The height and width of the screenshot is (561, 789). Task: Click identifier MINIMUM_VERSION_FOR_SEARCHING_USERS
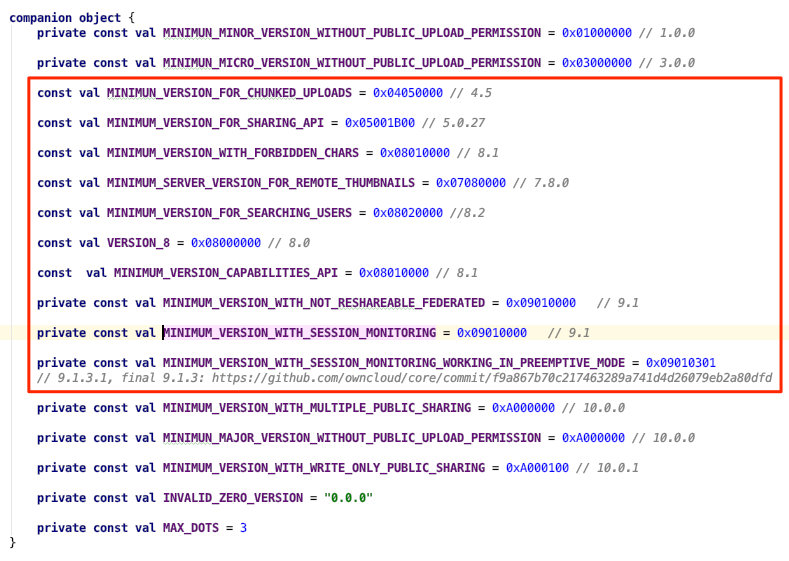click(229, 213)
